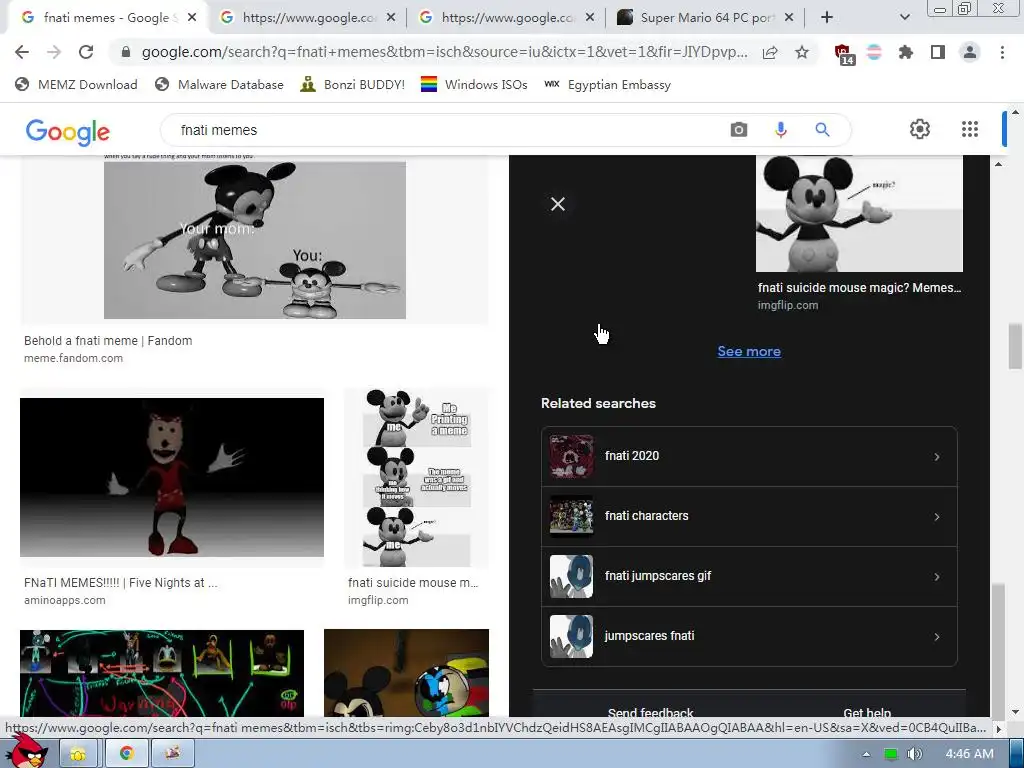Open the Chrome profile avatar
The width and height of the screenshot is (1024, 768).
970,52
